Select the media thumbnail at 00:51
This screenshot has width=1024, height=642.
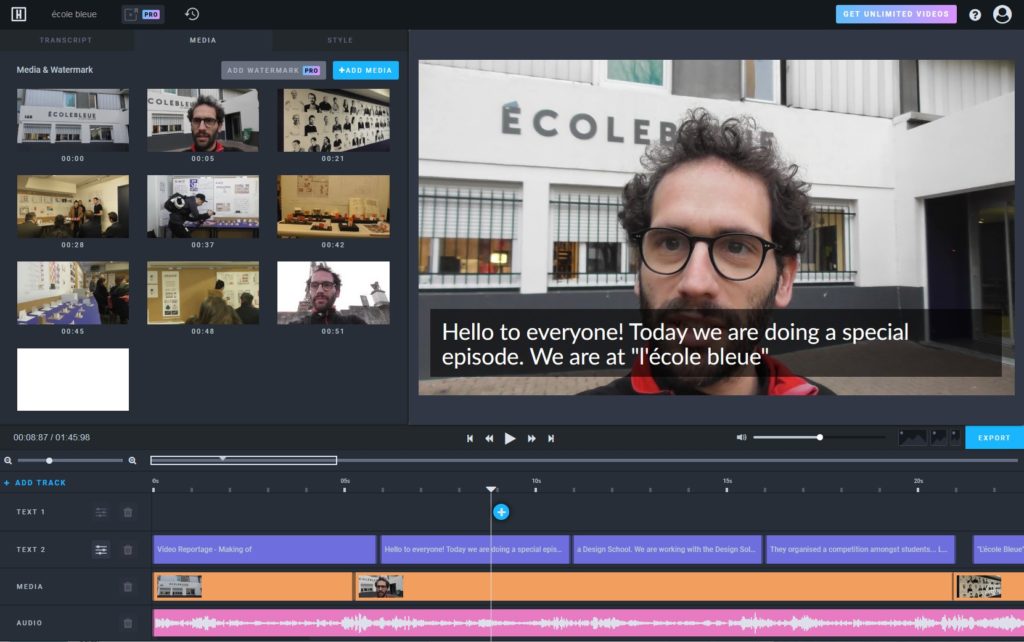coord(333,293)
